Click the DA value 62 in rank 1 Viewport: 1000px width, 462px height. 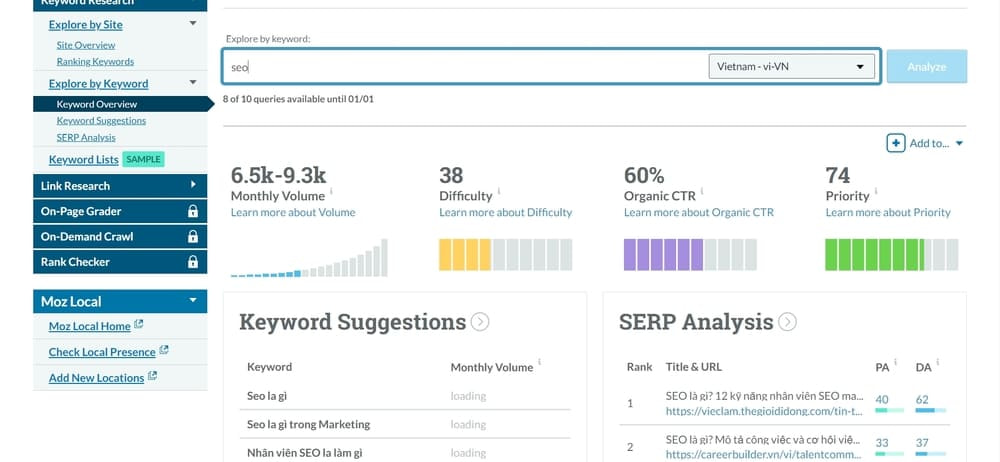tap(922, 400)
